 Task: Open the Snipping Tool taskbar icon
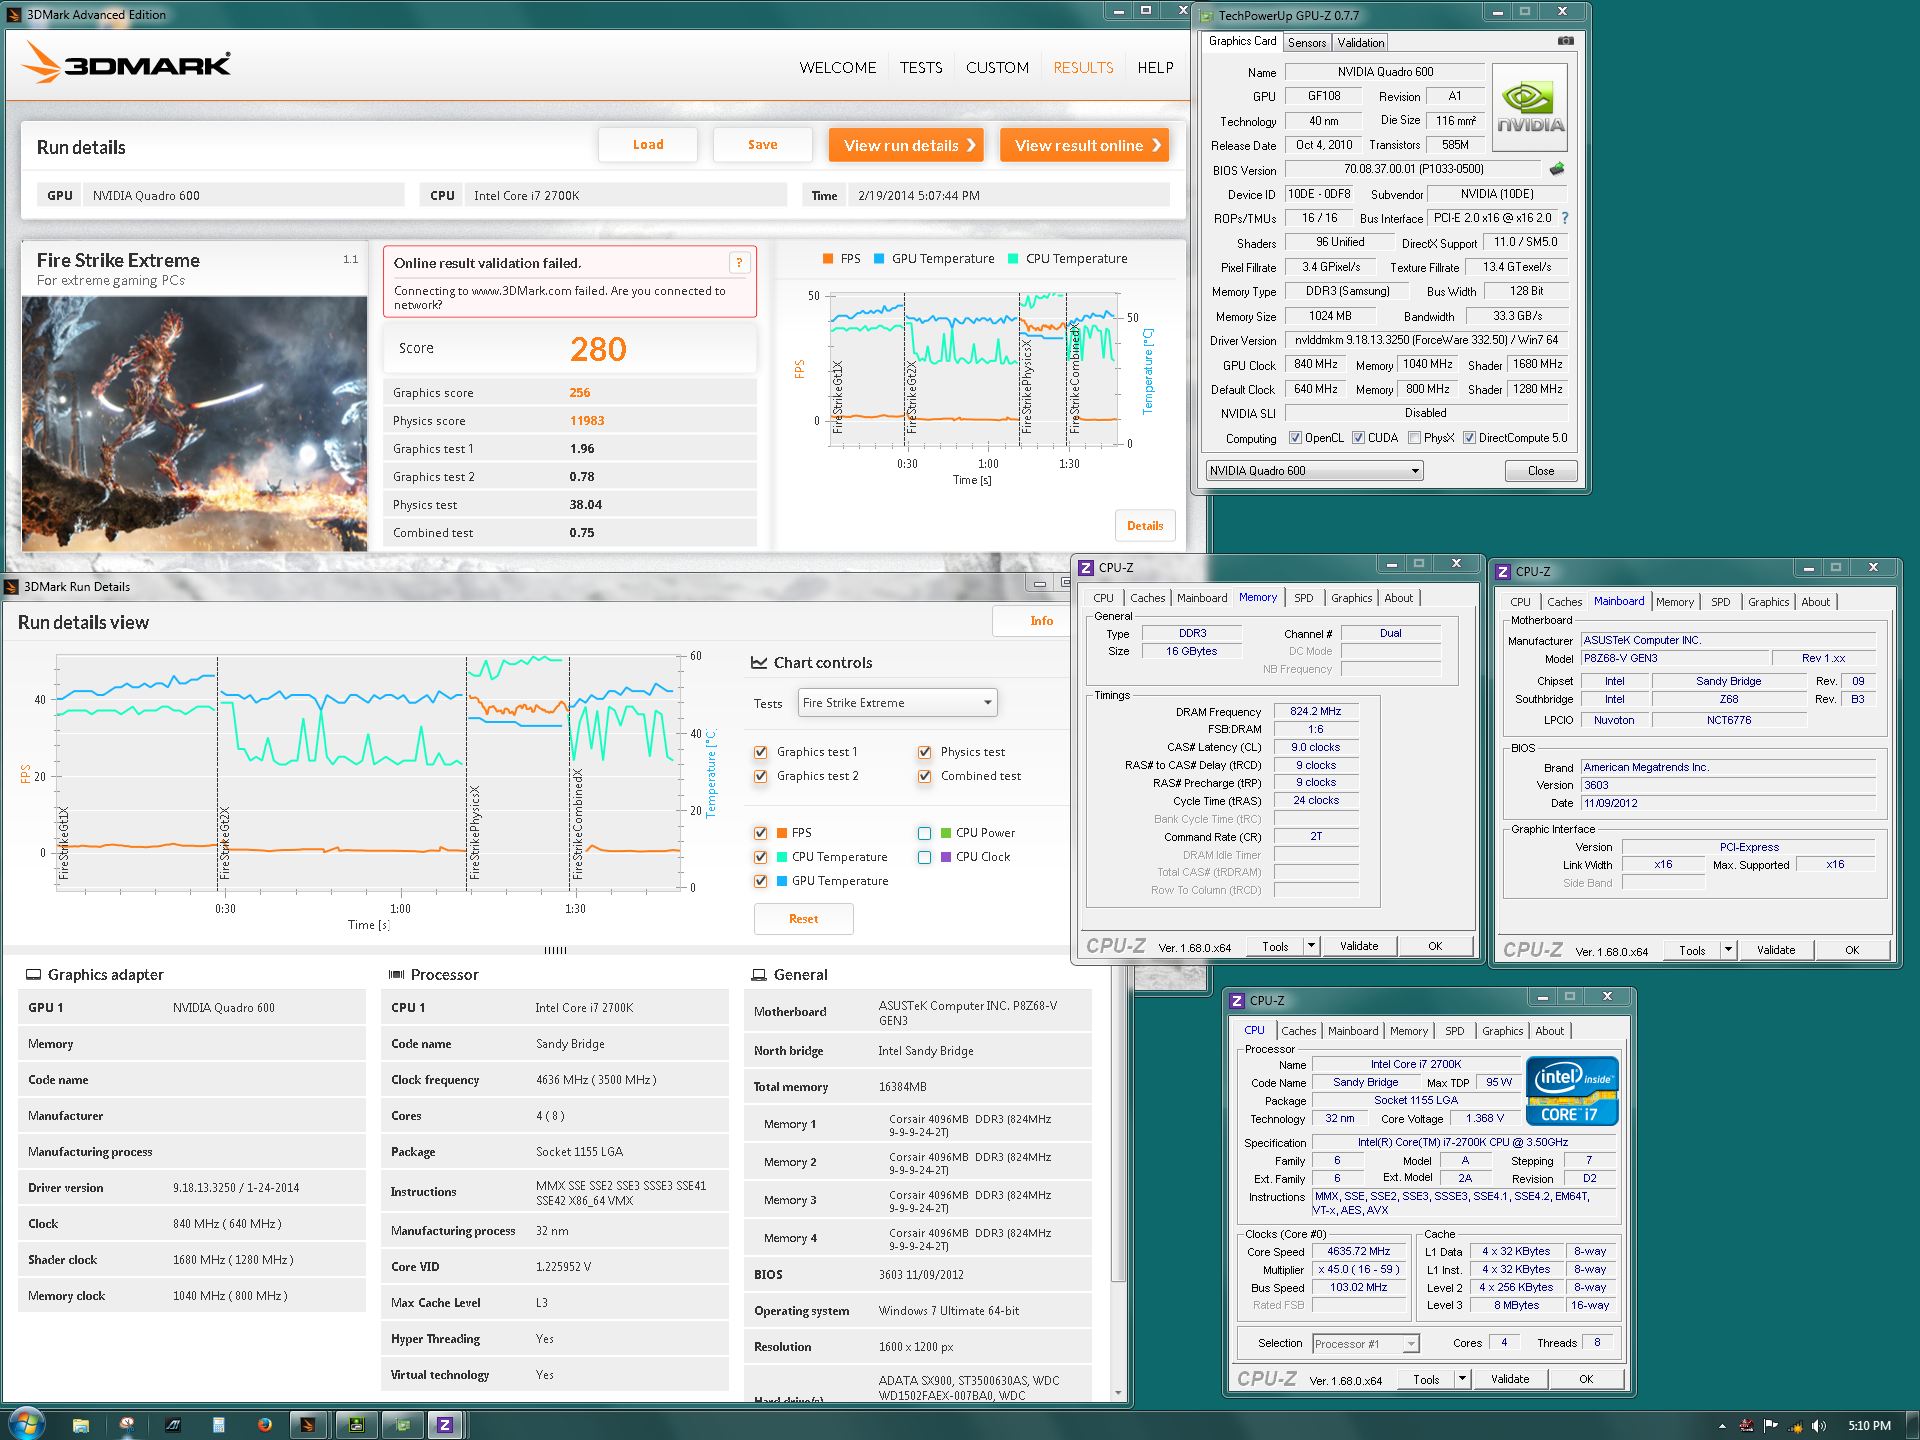coord(127,1425)
